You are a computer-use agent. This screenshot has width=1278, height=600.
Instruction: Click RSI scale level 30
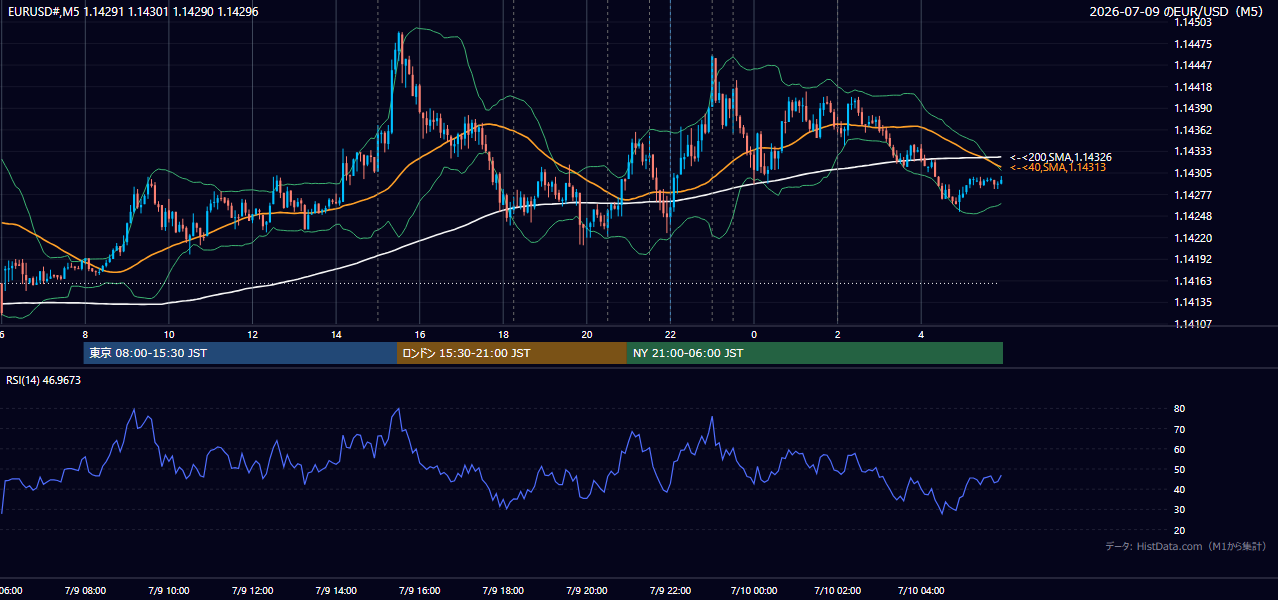coord(1180,510)
